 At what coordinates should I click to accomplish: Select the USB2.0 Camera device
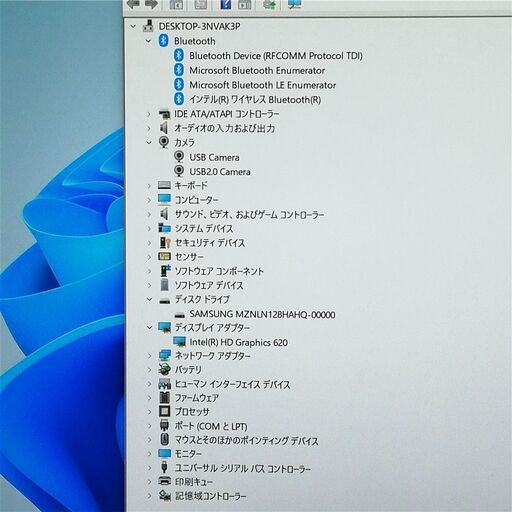click(220, 172)
